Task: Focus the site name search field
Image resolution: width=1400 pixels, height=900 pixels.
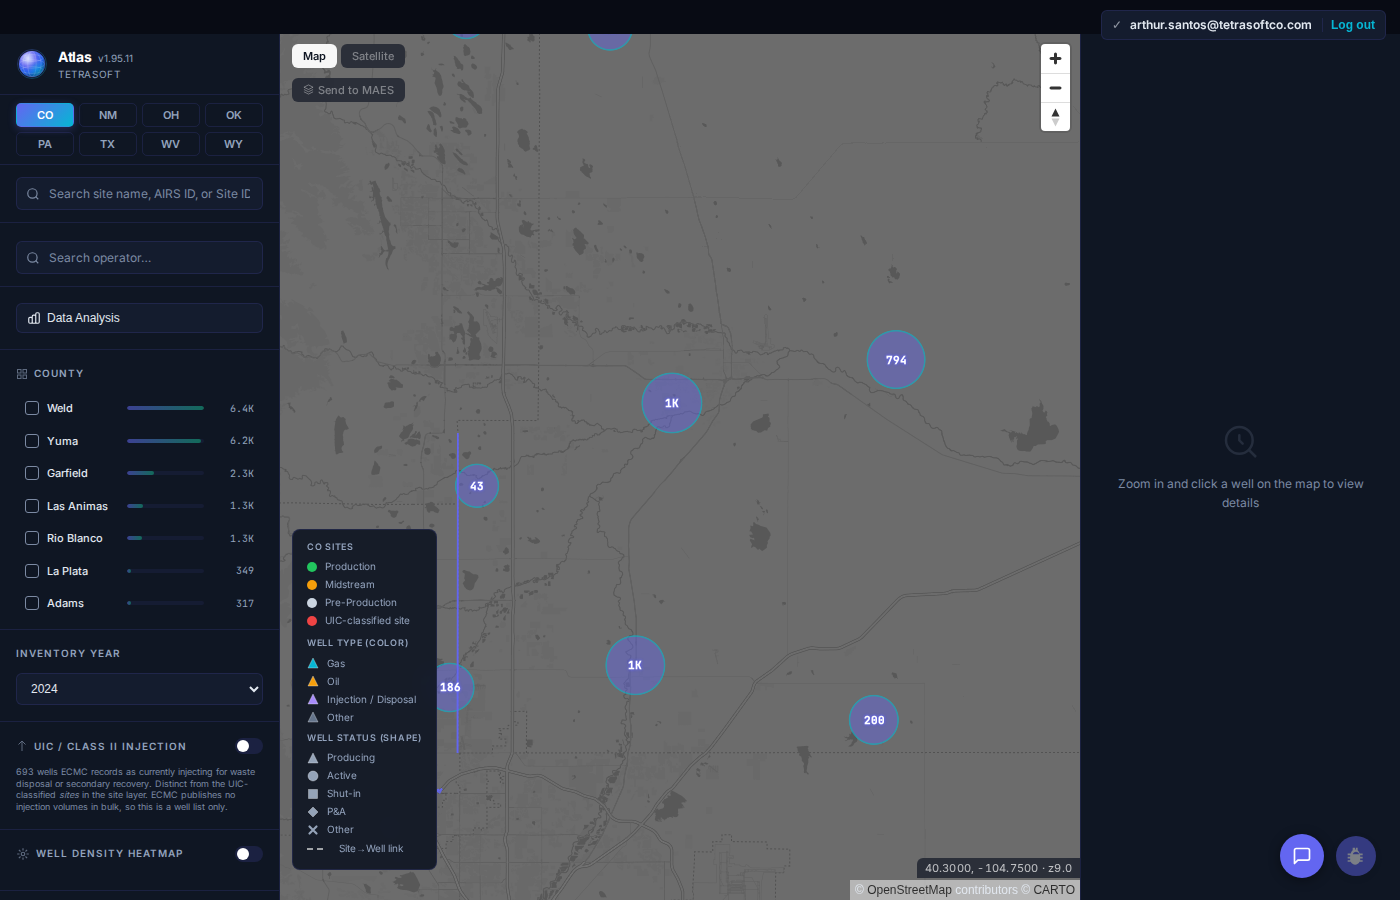Action: click(139, 194)
